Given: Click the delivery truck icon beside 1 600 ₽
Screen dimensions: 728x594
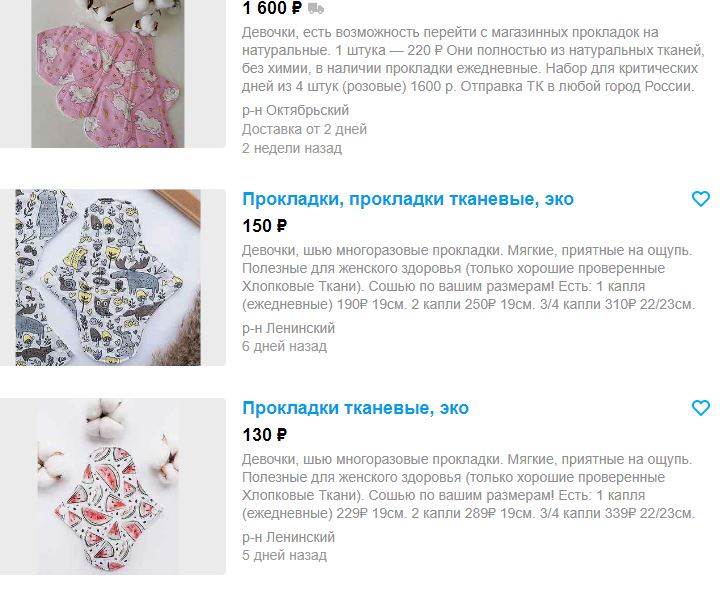Looking at the screenshot, I should 316,7.
